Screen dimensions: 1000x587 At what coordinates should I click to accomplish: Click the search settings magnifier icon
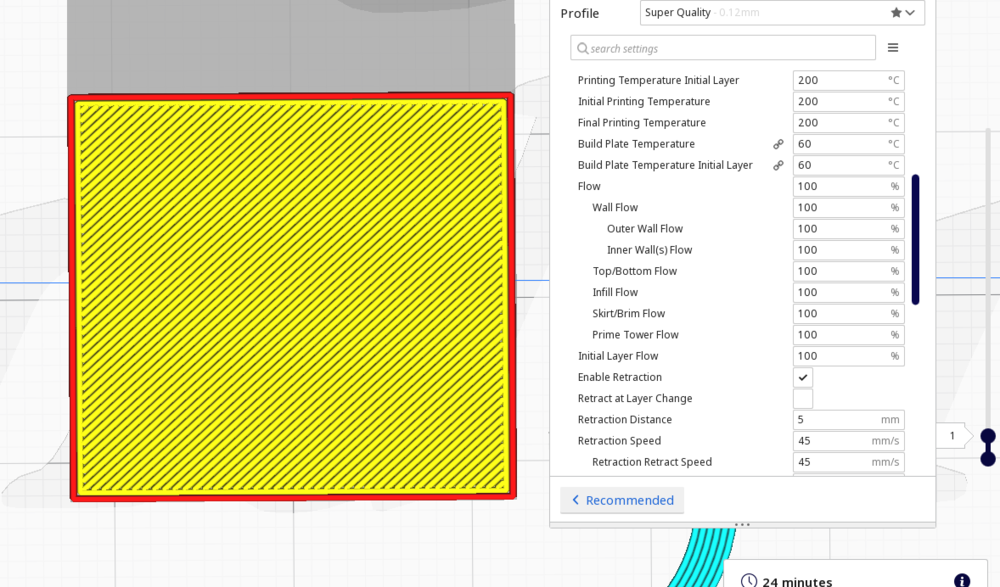582,48
